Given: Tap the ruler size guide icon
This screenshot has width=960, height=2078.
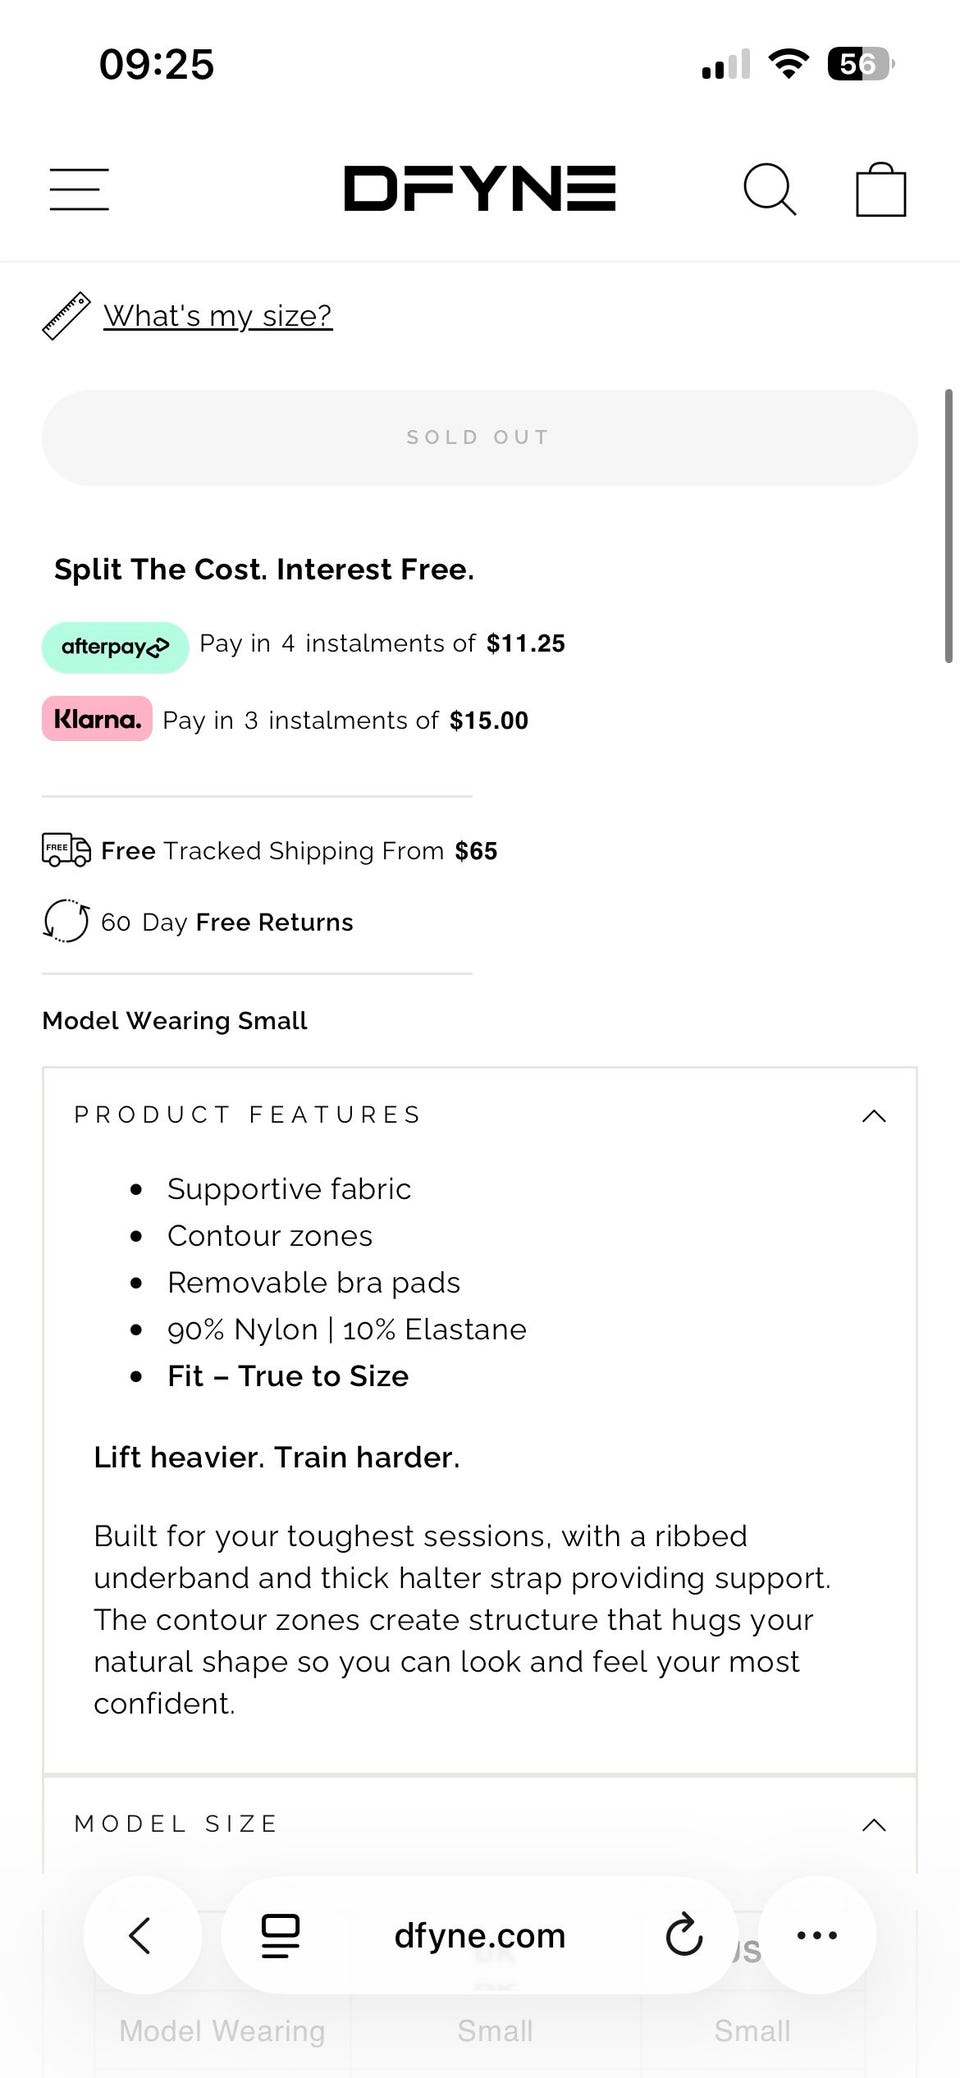Looking at the screenshot, I should [66, 316].
